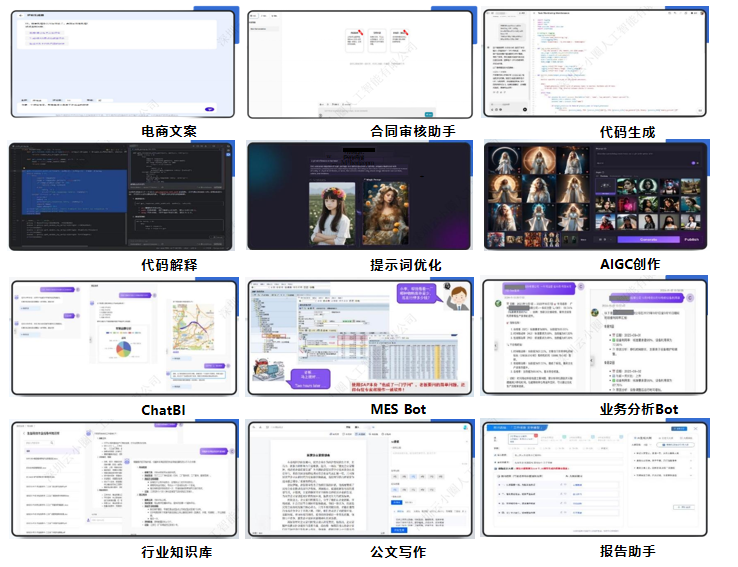Click the pie chart in ChatBI preview
The image size is (738, 567).
pyautogui.click(x=125, y=349)
